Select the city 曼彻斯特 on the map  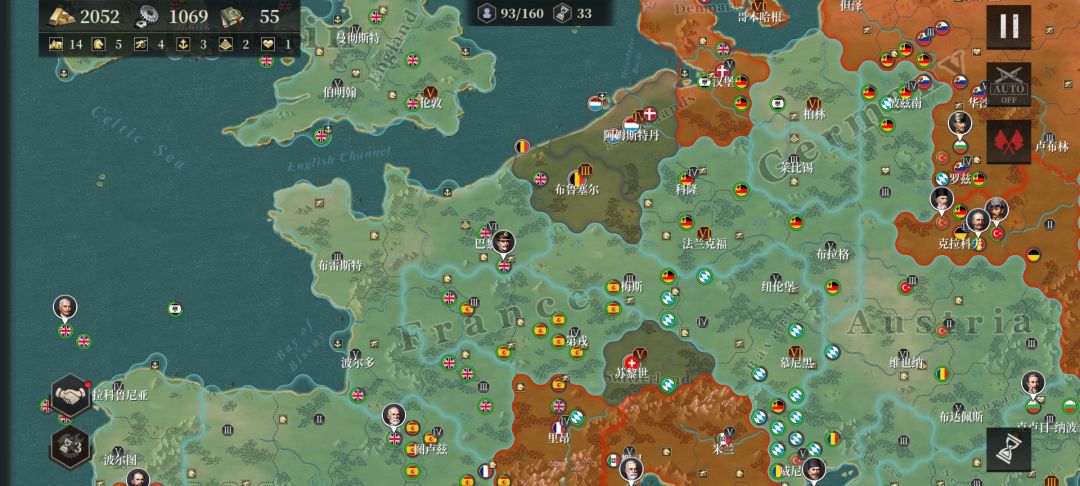coord(357,39)
